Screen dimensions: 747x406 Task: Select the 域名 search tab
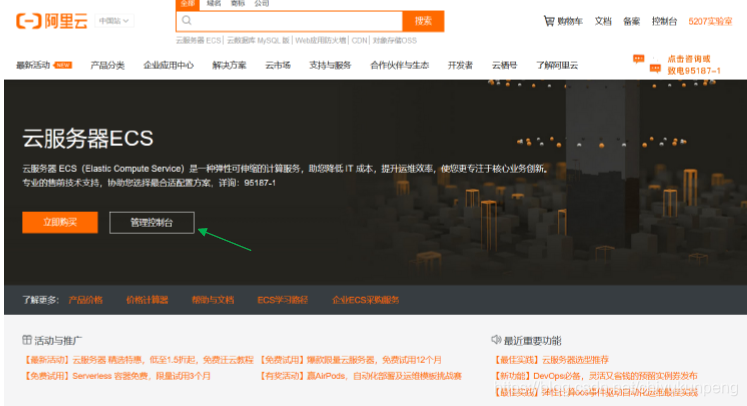coord(214,3)
